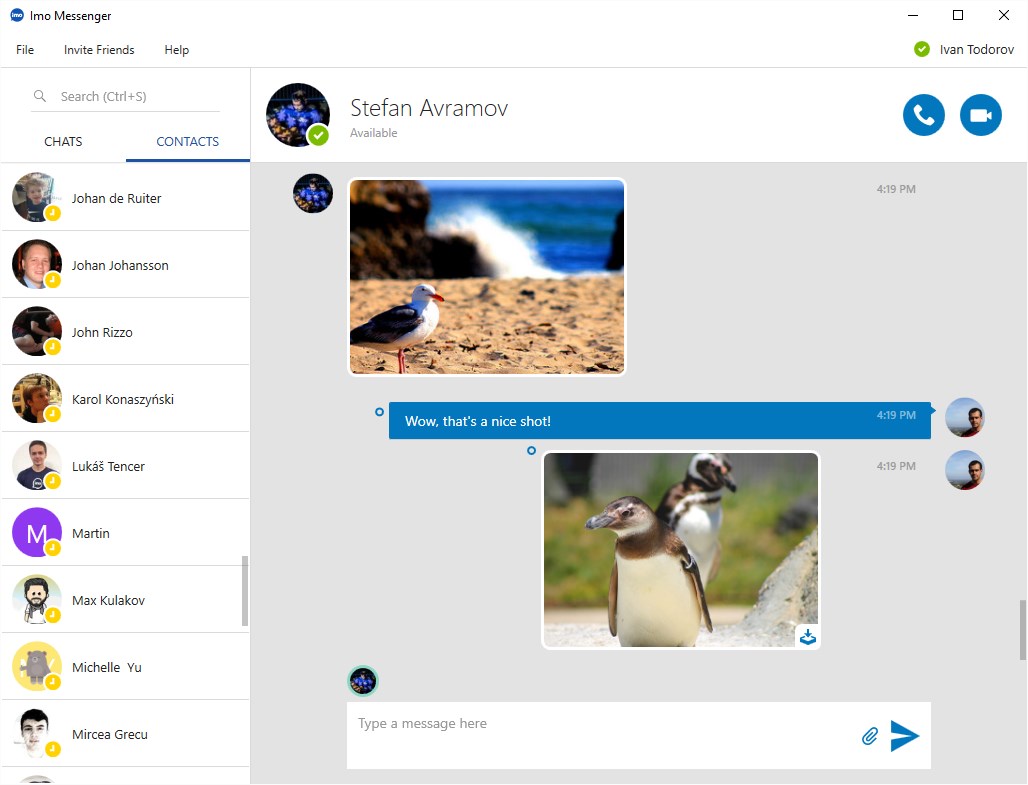Open search with the magnifier icon
This screenshot has width=1028, height=785.
39,96
